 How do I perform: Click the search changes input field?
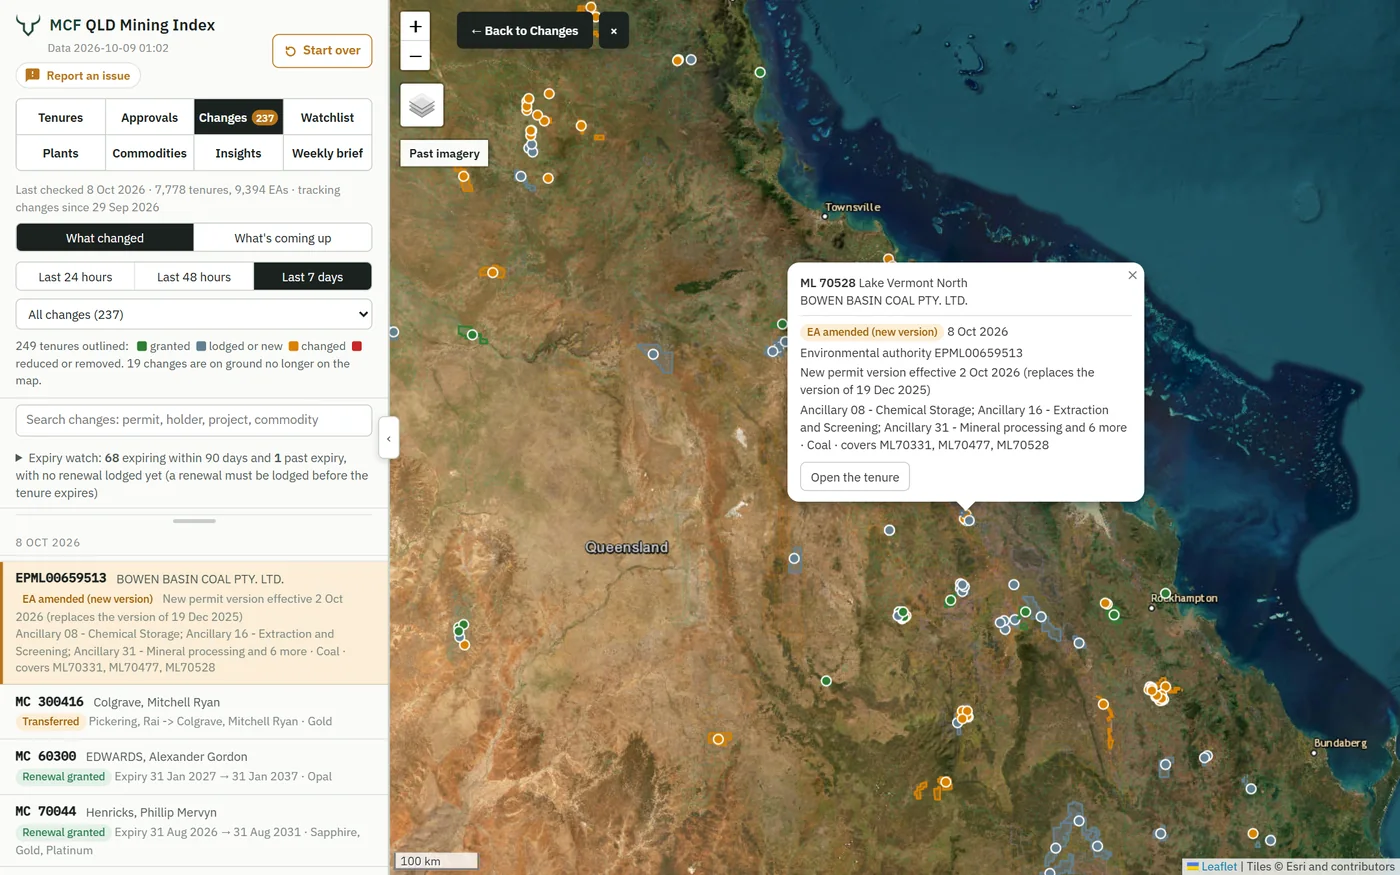point(194,420)
